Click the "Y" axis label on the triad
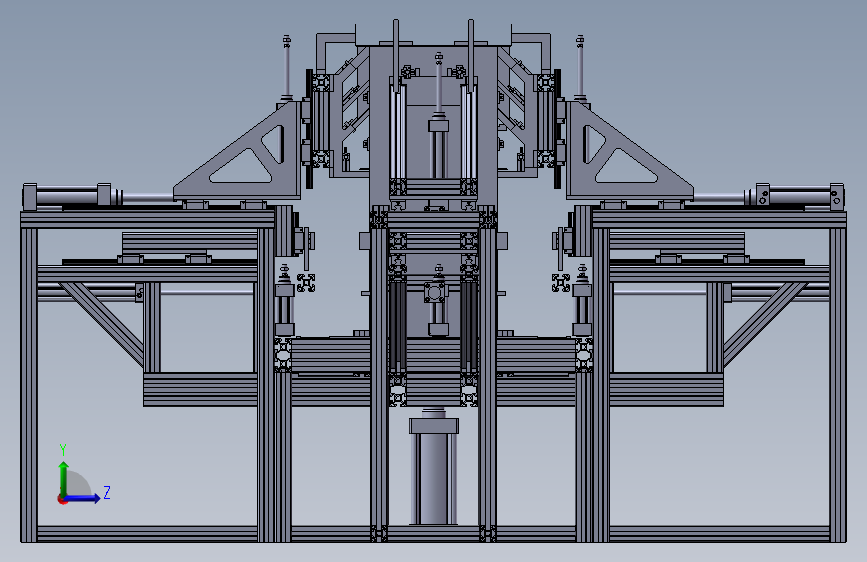867x562 pixels. [63, 450]
